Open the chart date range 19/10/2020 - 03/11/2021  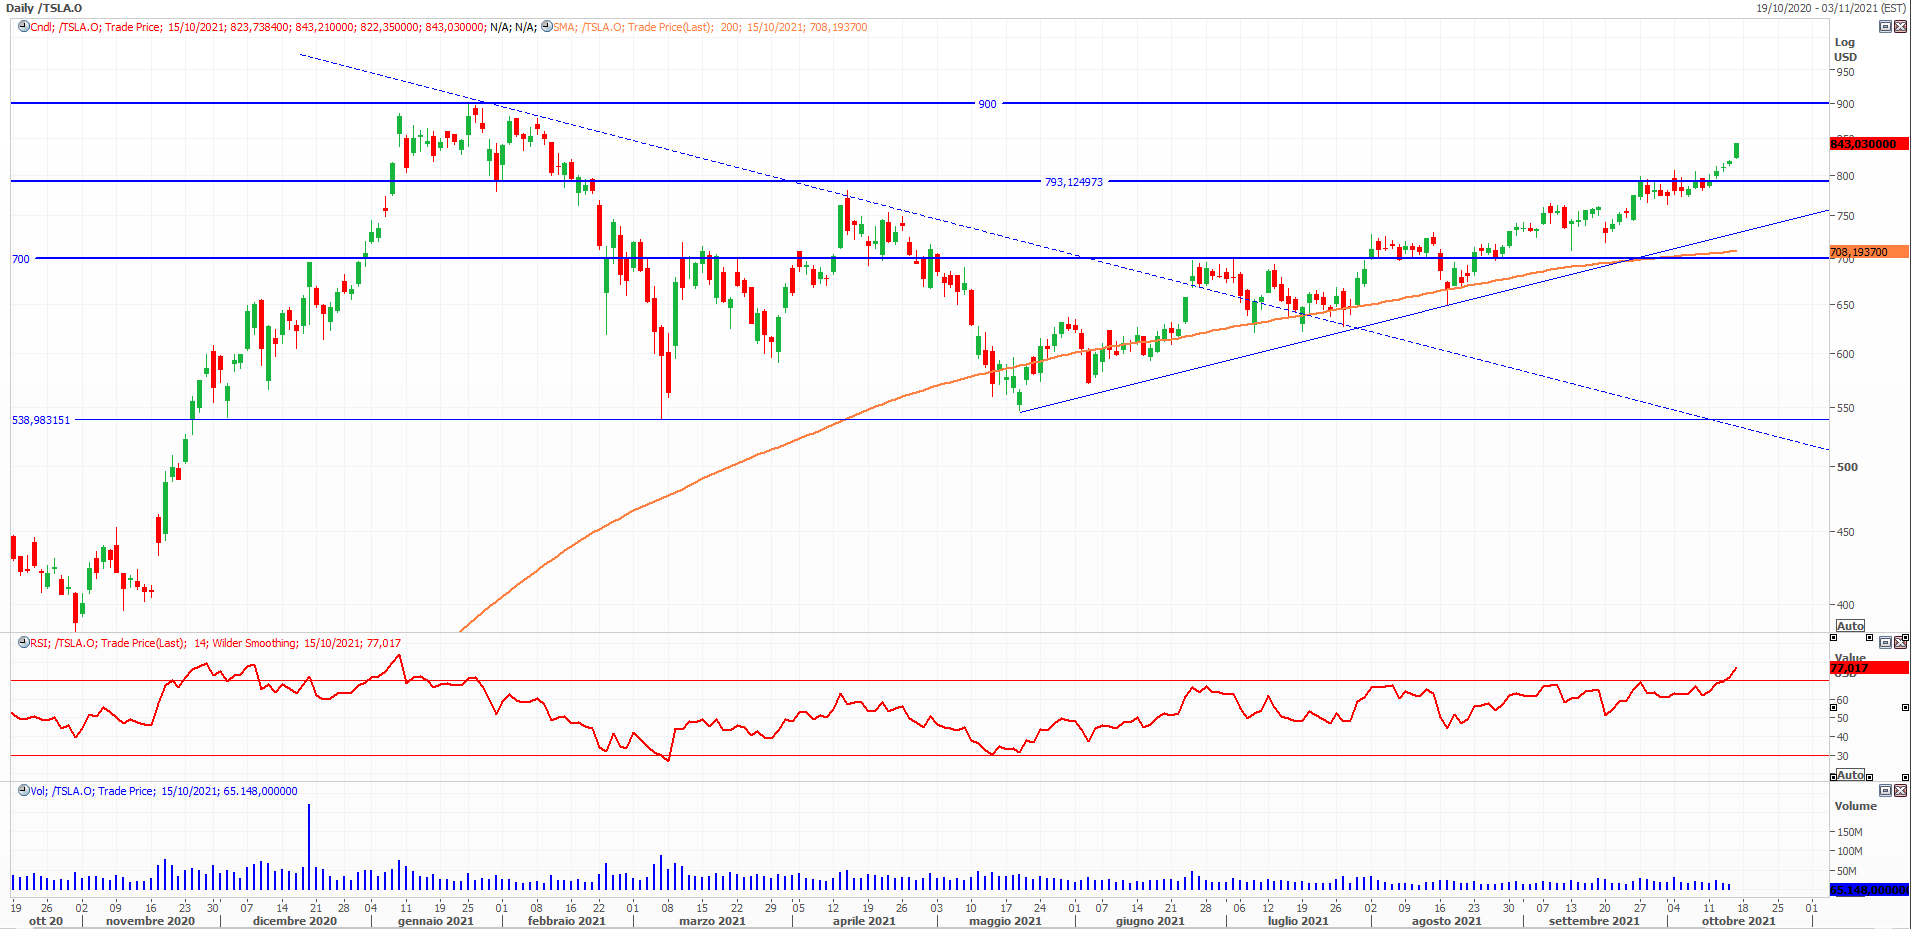point(1830,8)
